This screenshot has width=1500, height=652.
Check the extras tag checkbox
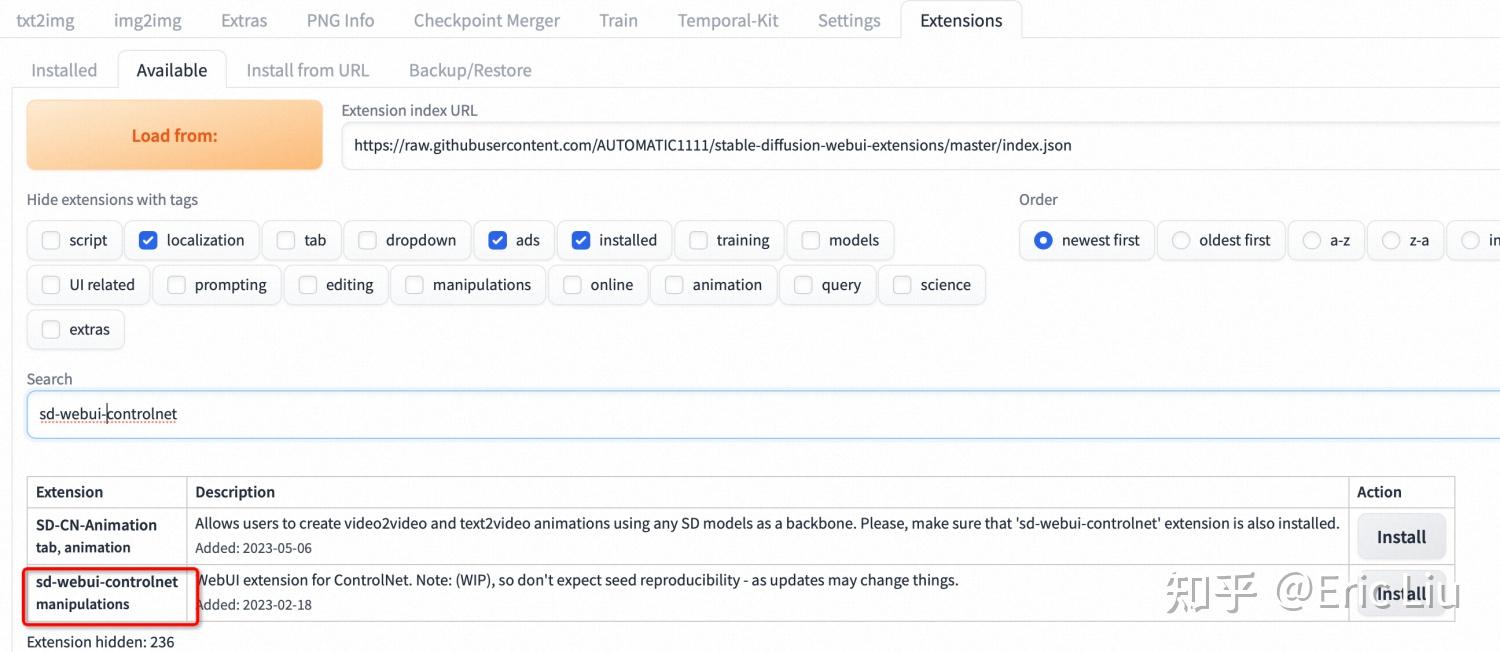(x=51, y=330)
